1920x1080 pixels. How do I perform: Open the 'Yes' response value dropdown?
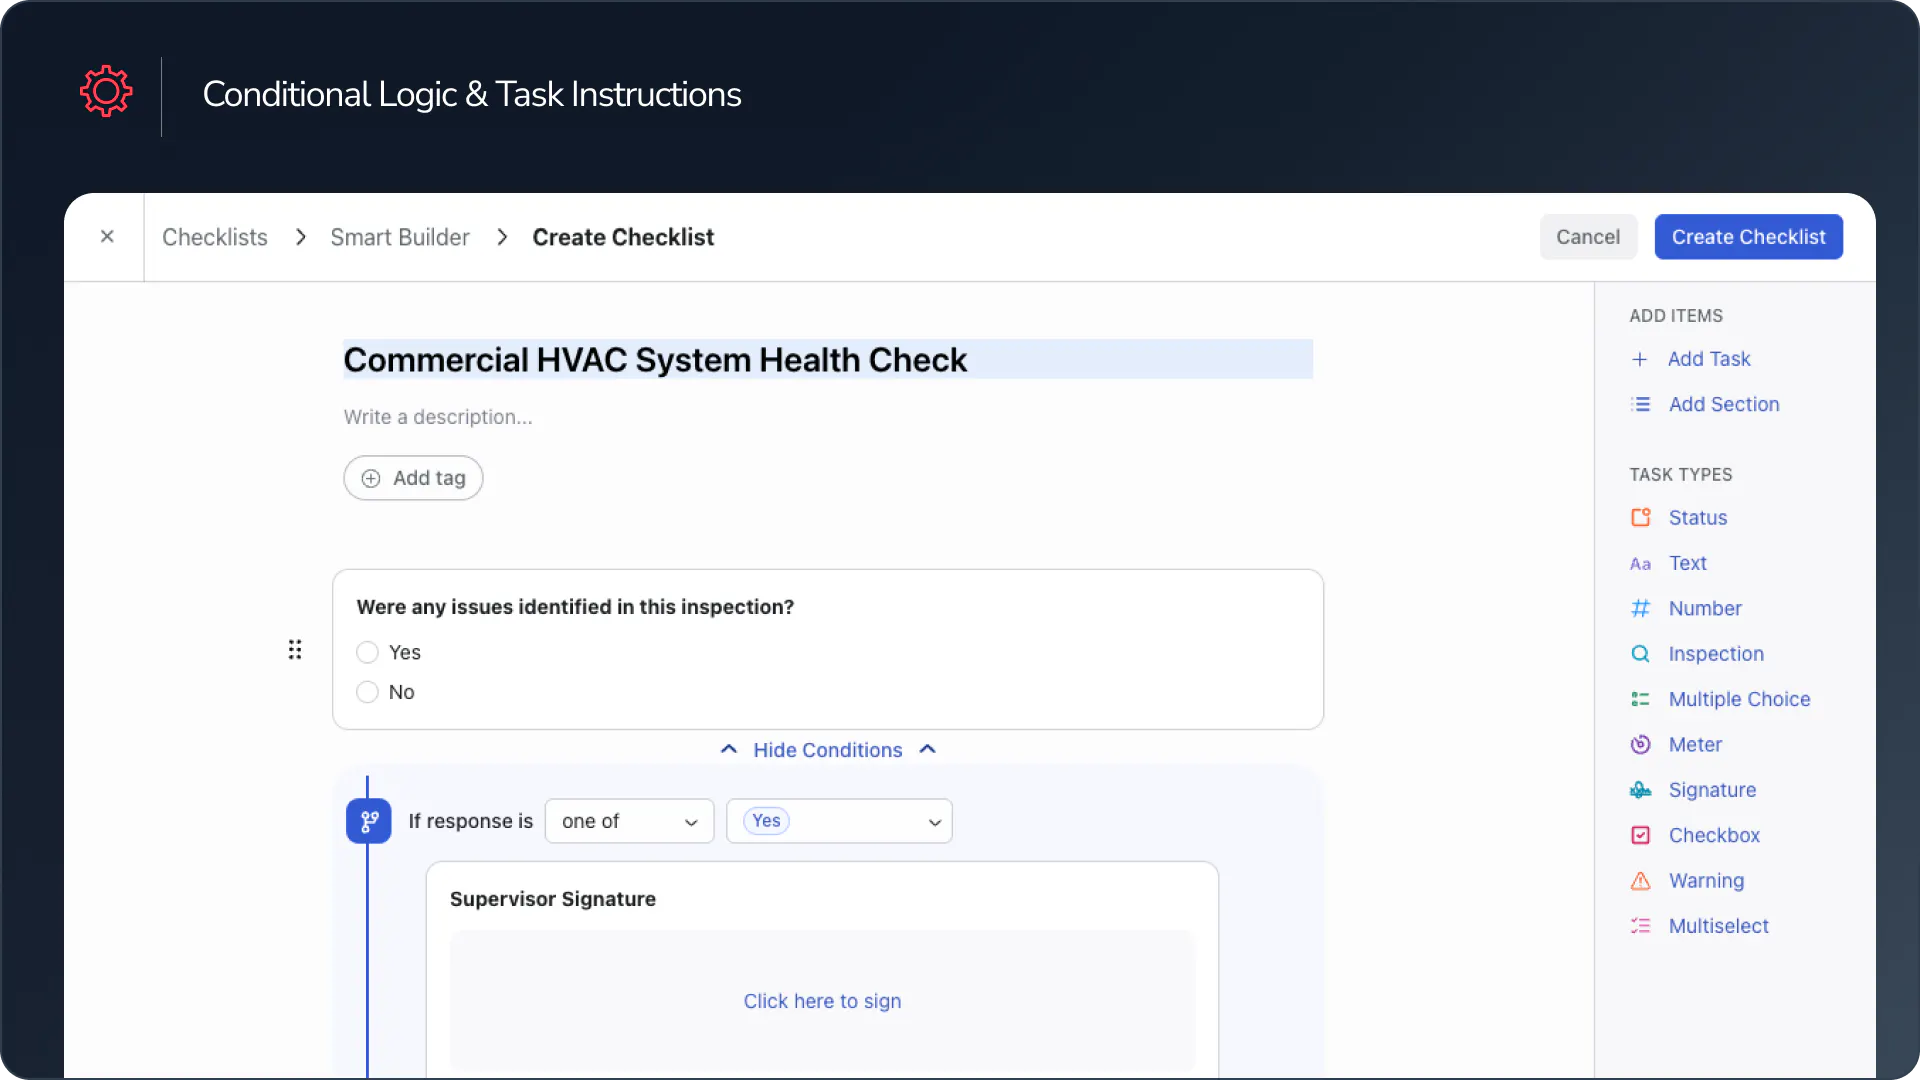tap(838, 820)
